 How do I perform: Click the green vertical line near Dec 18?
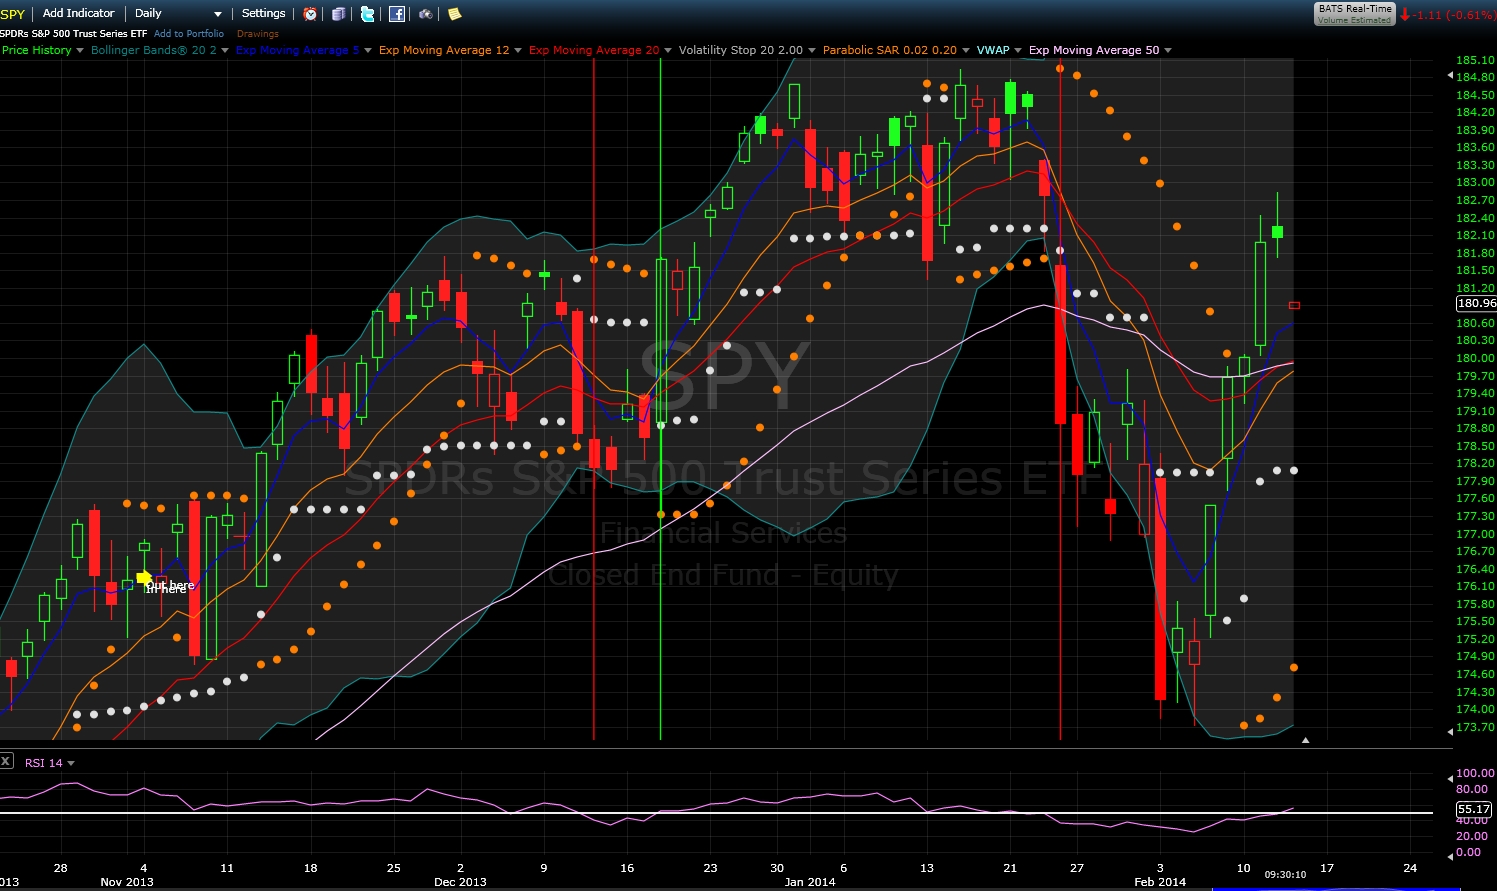pyautogui.click(x=660, y=400)
